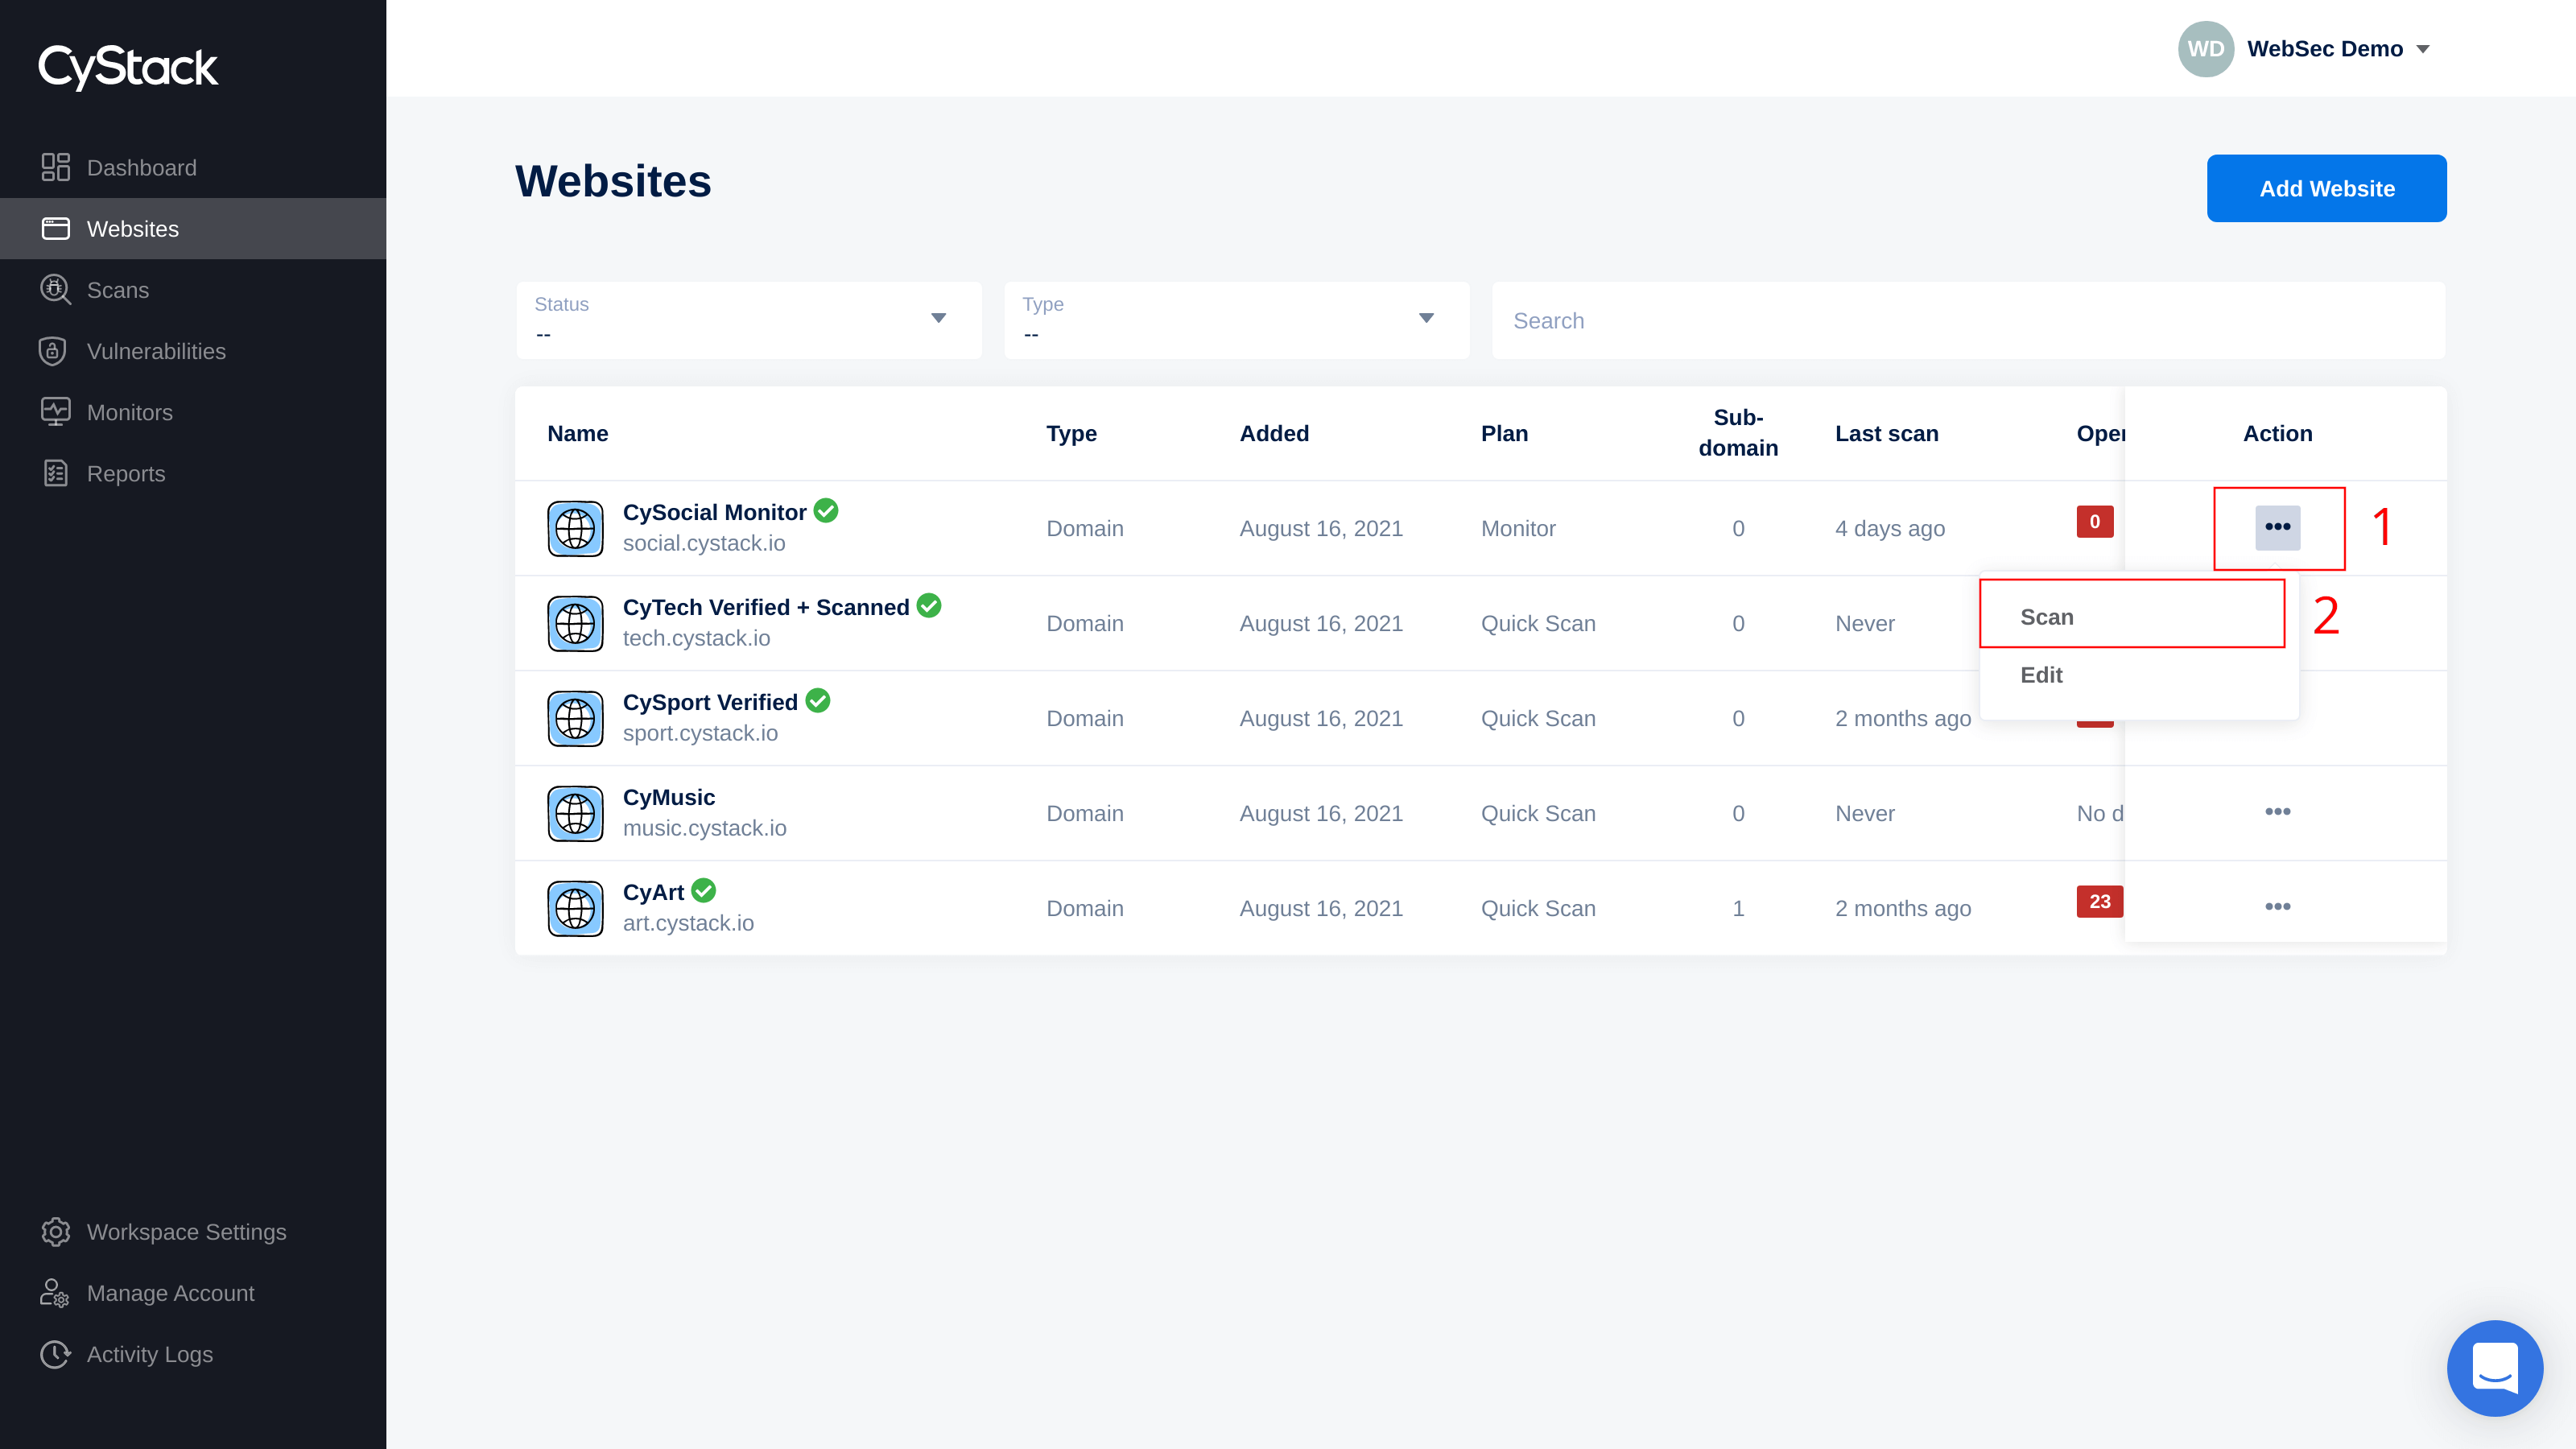Expand the Status filter dropdown

749,320
